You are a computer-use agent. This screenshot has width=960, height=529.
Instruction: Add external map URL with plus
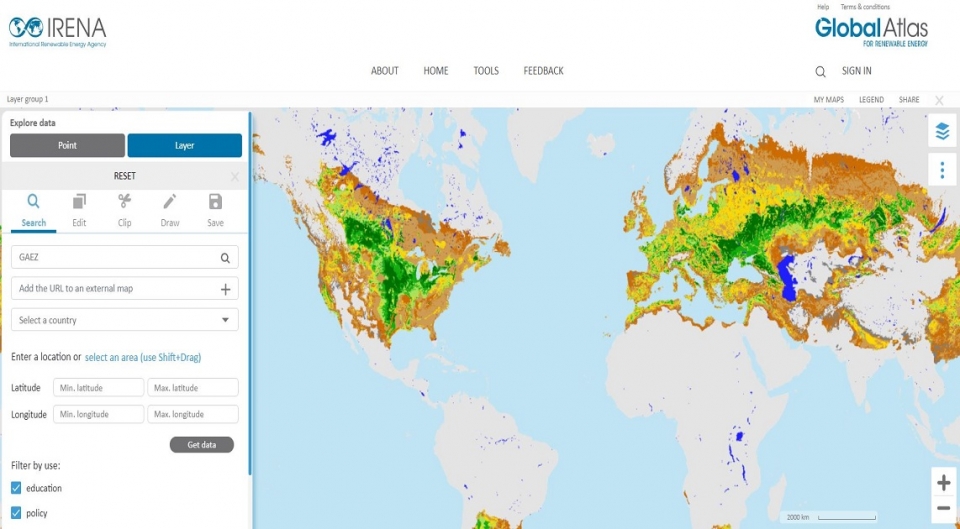pos(225,289)
